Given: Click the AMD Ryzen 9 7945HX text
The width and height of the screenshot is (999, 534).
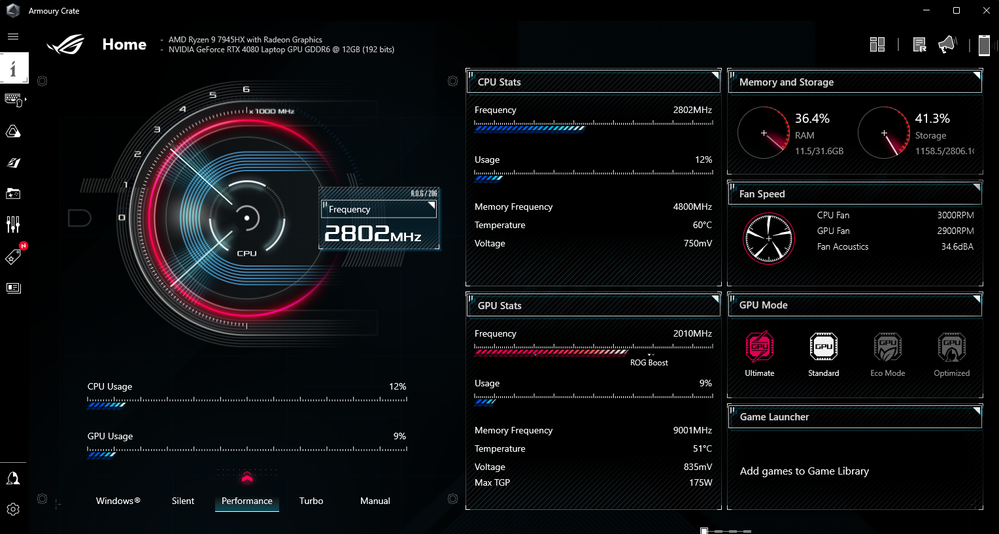Looking at the screenshot, I should pos(245,40).
